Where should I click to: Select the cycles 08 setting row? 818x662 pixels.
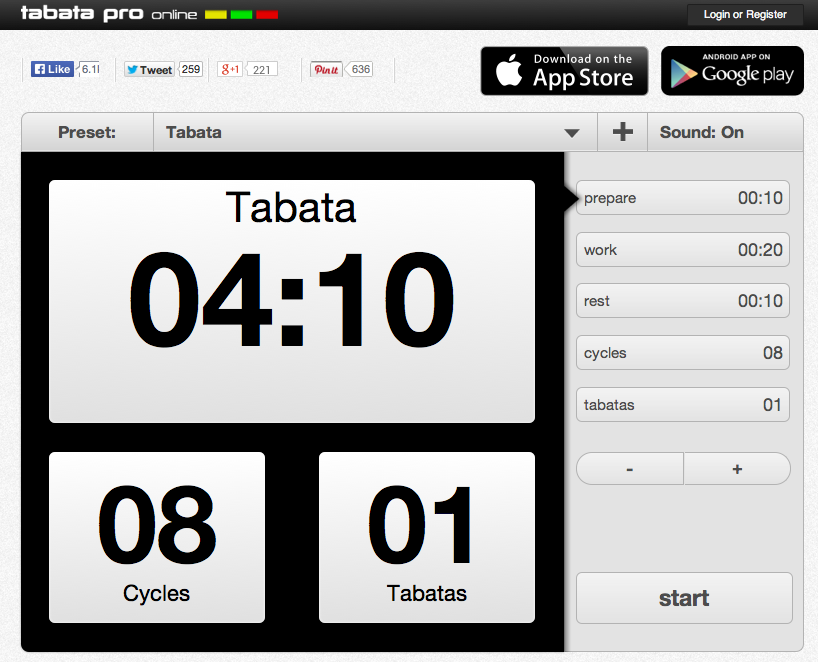pos(683,353)
